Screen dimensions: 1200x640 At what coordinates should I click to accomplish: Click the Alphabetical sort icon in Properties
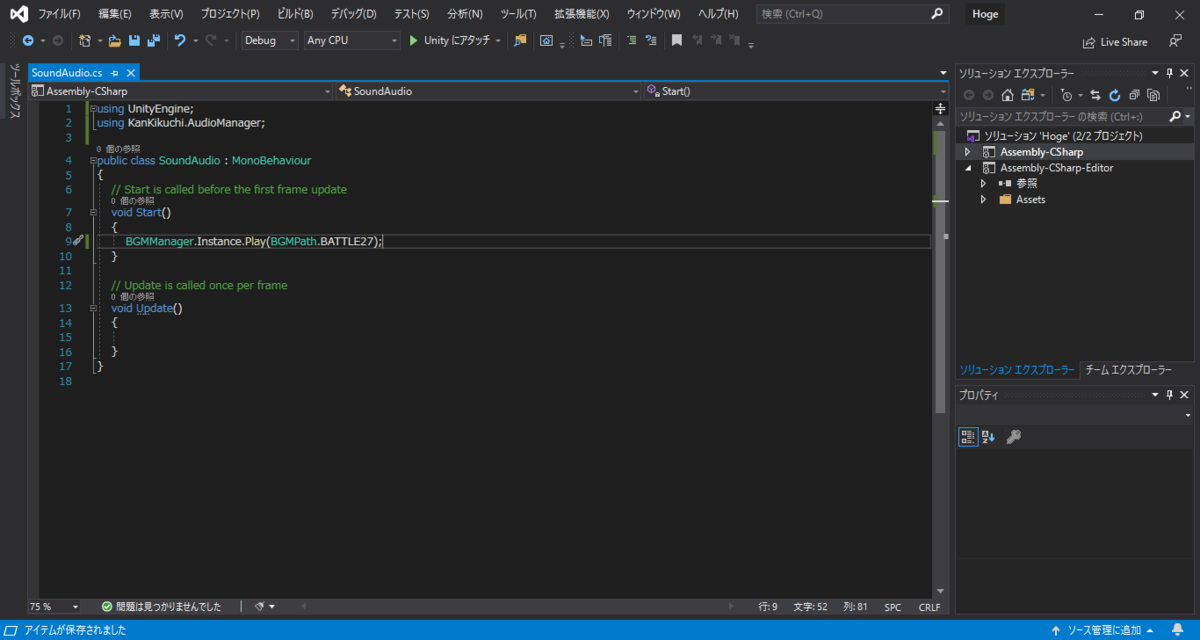[988, 437]
